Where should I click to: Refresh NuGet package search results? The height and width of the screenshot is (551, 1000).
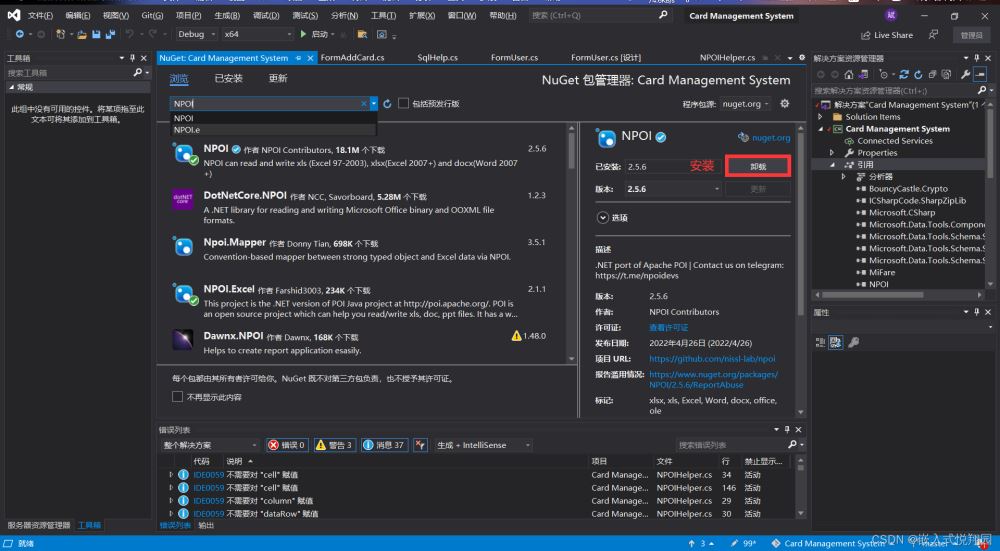click(x=387, y=103)
